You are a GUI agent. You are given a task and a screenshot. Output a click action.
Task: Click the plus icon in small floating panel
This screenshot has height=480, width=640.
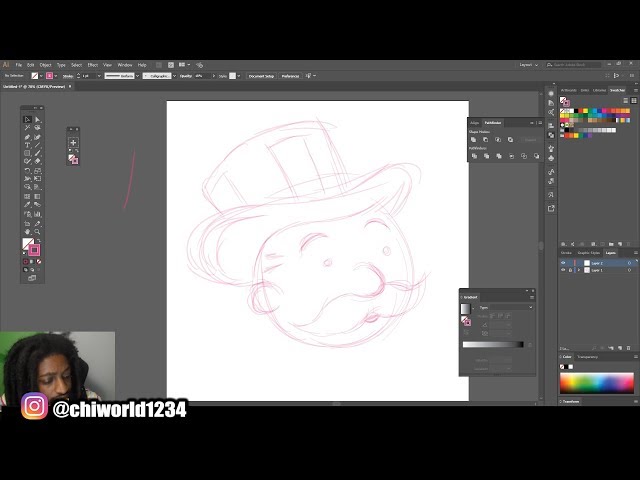click(x=73, y=142)
